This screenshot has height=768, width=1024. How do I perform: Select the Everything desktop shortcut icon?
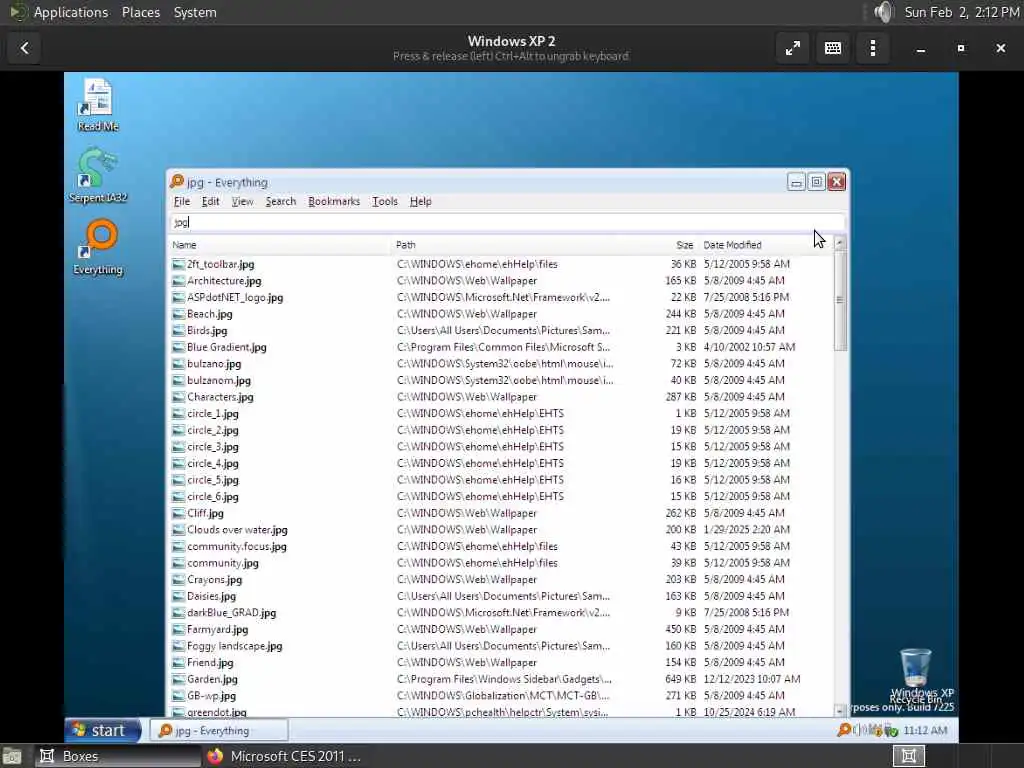pos(98,248)
